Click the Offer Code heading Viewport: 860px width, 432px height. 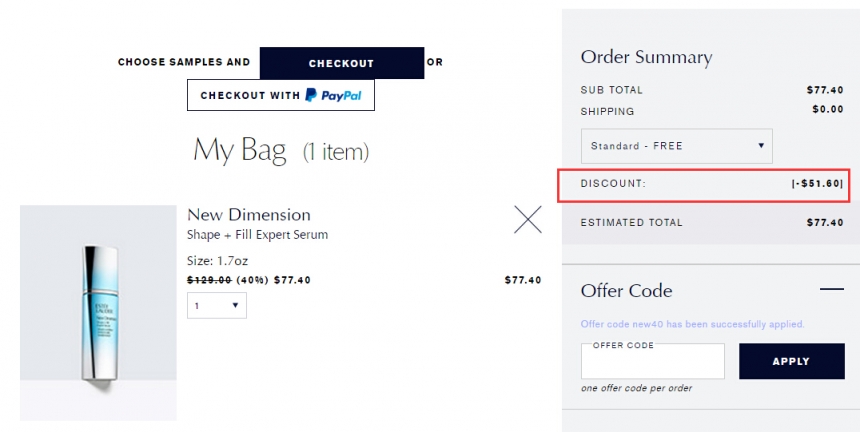626,291
